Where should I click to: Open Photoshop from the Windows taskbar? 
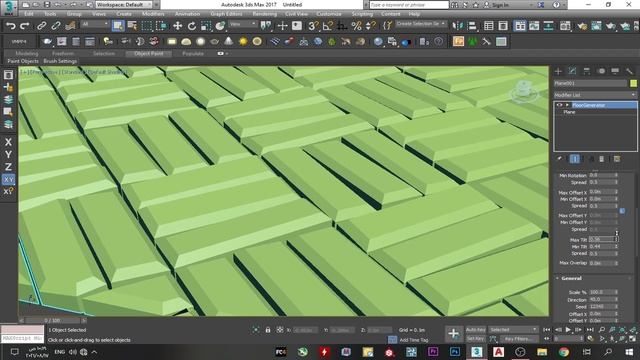point(454,351)
